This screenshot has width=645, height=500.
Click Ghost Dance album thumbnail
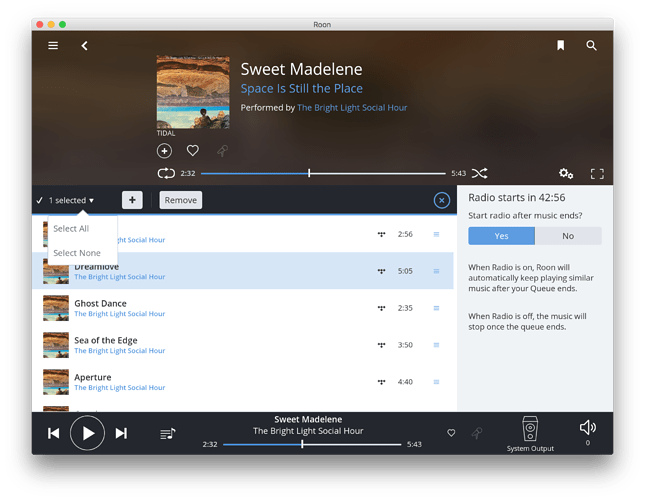56,308
